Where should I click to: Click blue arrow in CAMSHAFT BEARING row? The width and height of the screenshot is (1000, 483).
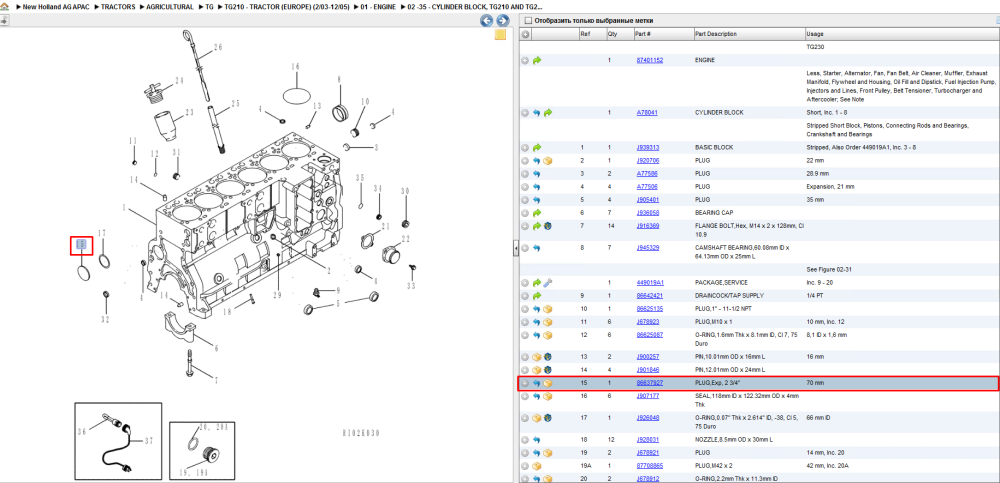pos(537,248)
